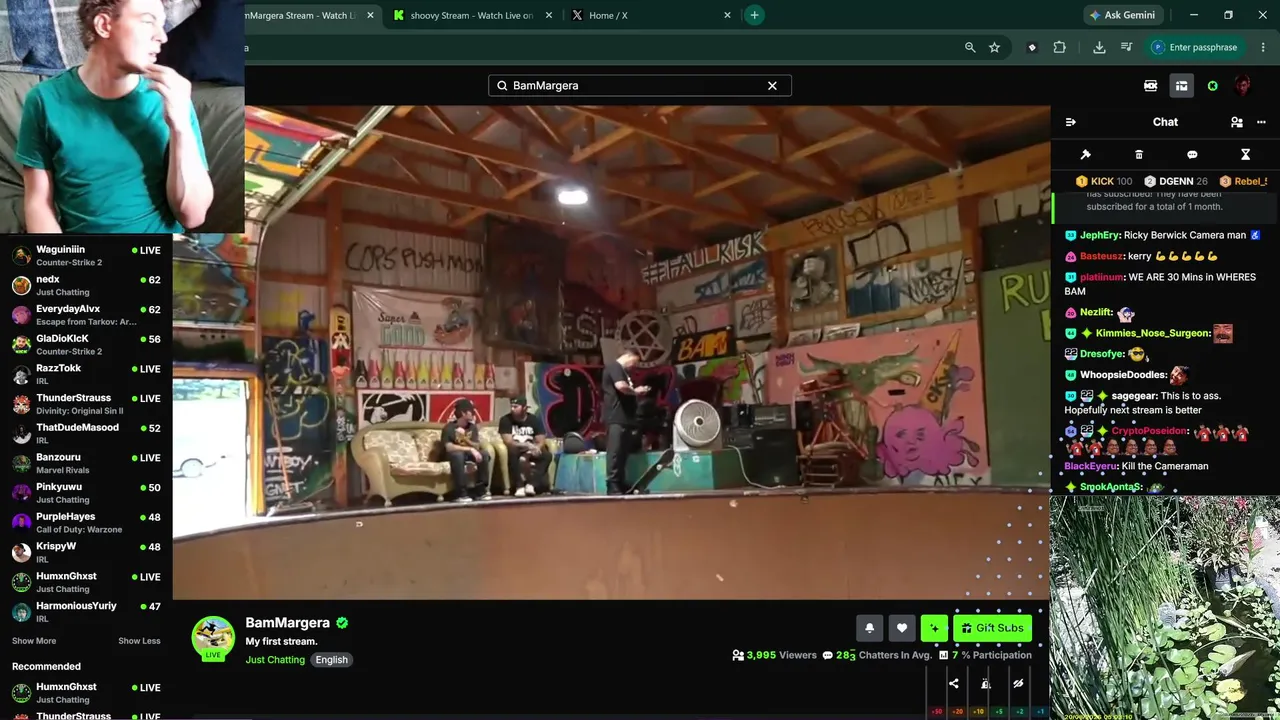1280x720 pixels.
Task: Switch to the BamMargera Stream browser tab
Action: pos(310,15)
